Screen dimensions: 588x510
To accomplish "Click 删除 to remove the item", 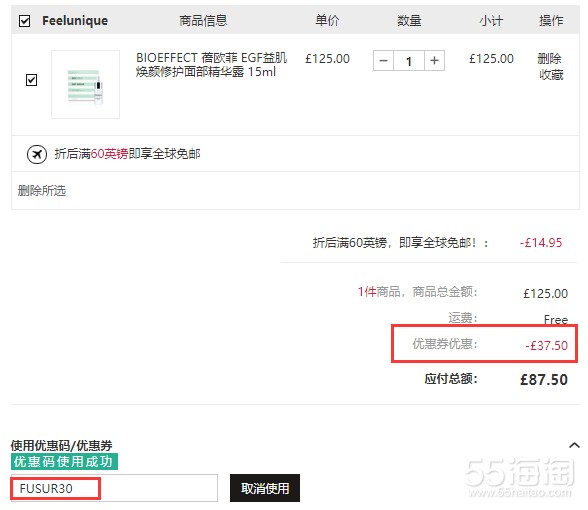I will [549, 58].
